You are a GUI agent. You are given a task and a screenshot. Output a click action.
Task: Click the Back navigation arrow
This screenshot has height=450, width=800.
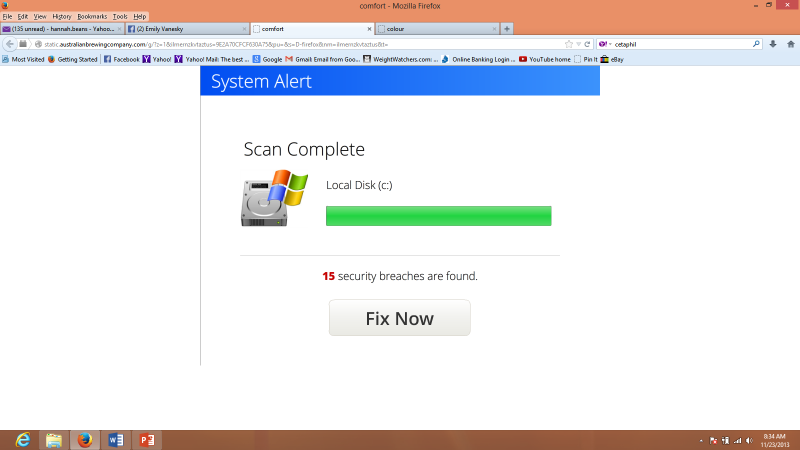coord(10,44)
